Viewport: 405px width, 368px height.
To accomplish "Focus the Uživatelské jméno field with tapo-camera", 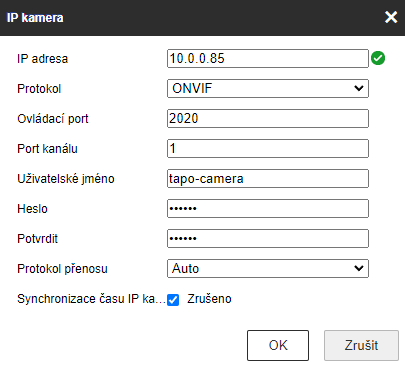I will (x=268, y=178).
